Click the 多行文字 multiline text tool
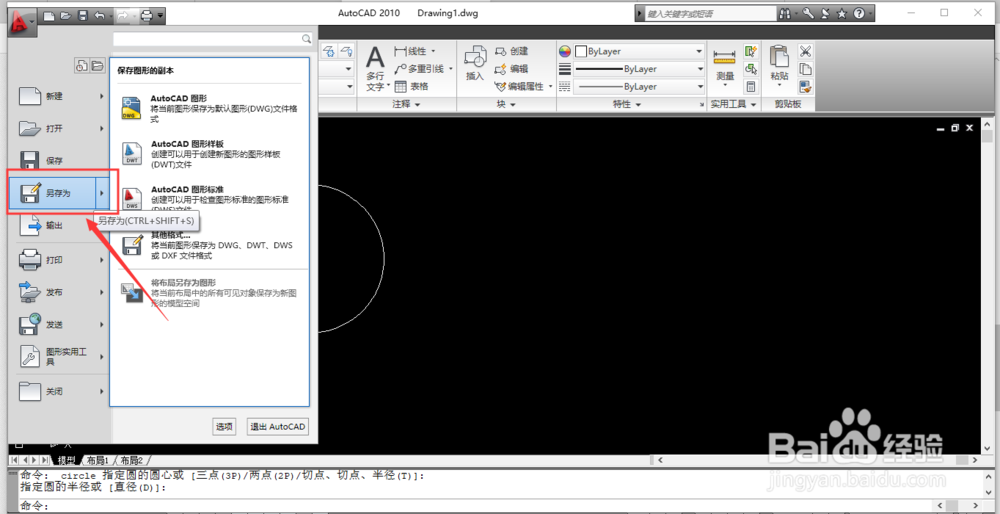 (375, 69)
